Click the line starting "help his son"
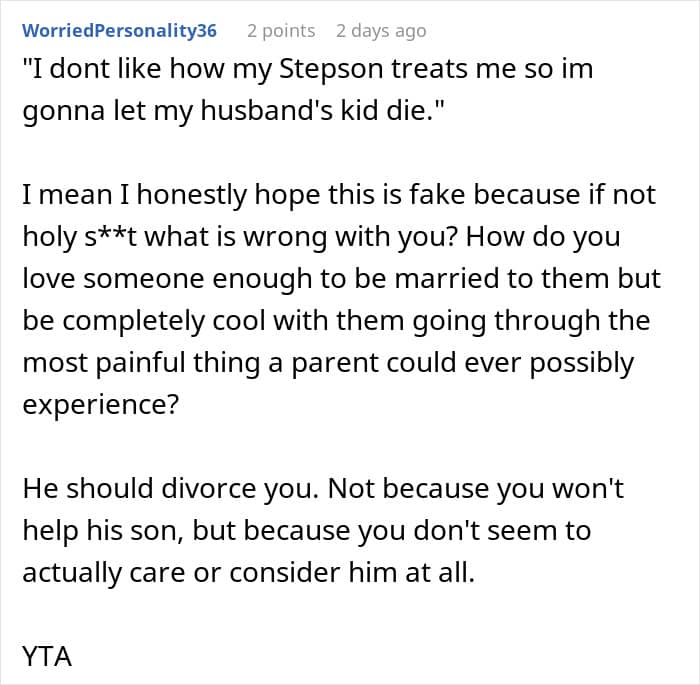Screen dimensions: 700x685 pos(307,530)
